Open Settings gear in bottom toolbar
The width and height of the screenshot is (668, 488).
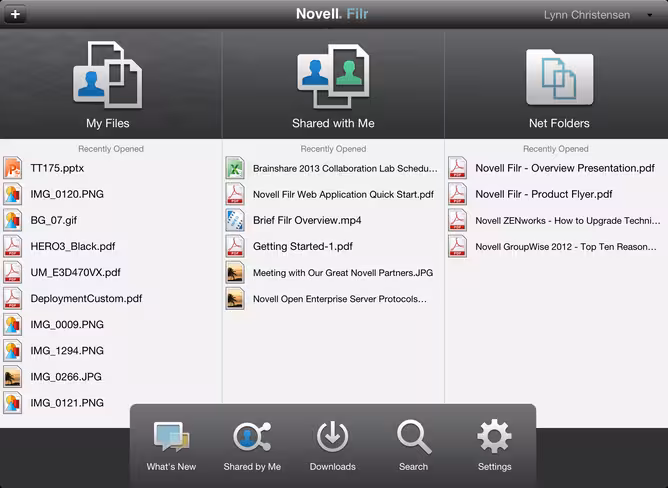[x=495, y=446]
